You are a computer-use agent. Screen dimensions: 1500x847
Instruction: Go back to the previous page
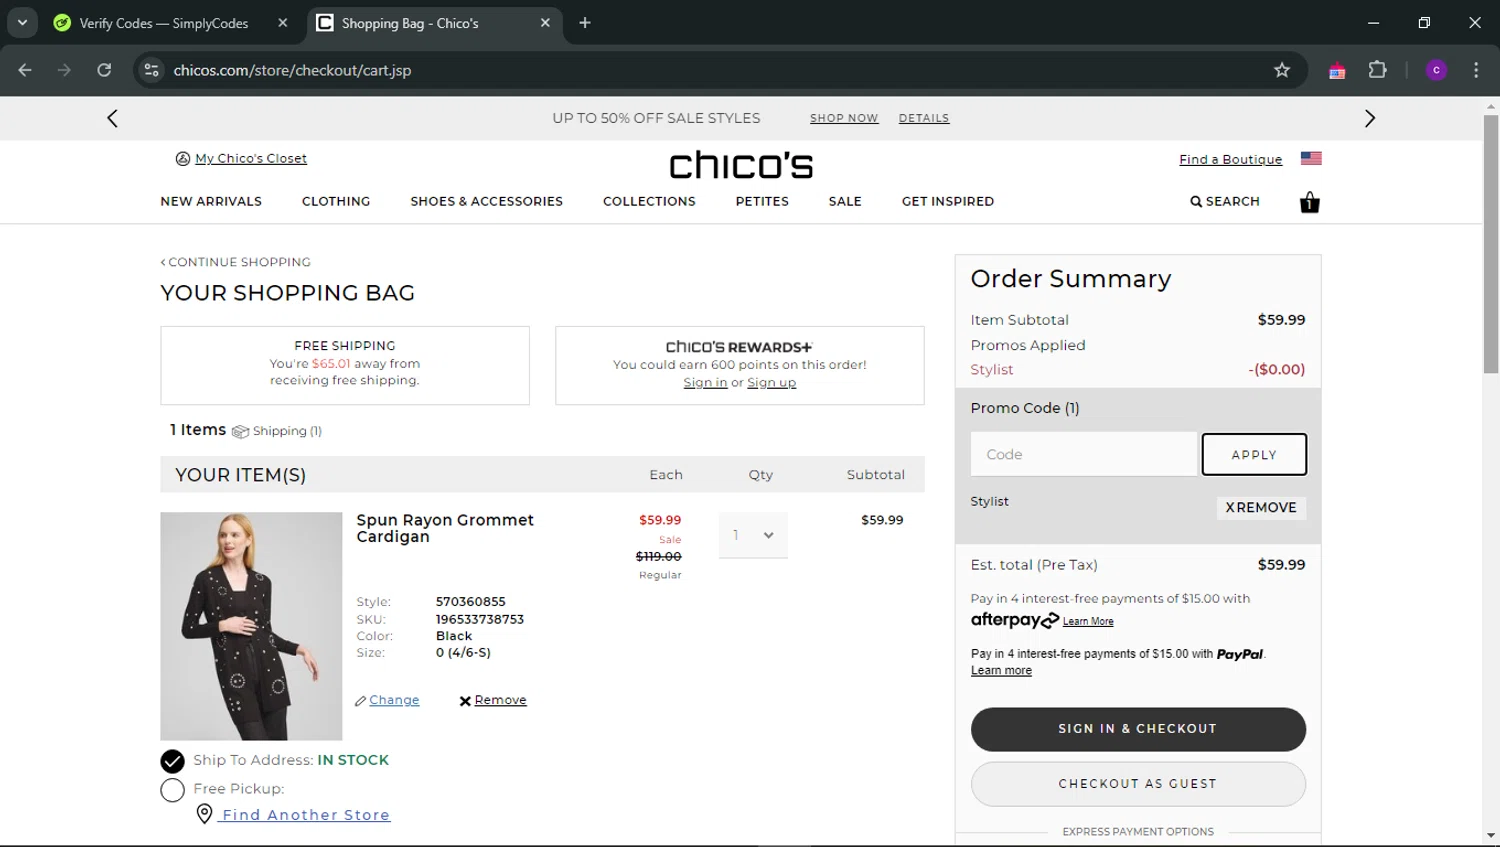(25, 70)
